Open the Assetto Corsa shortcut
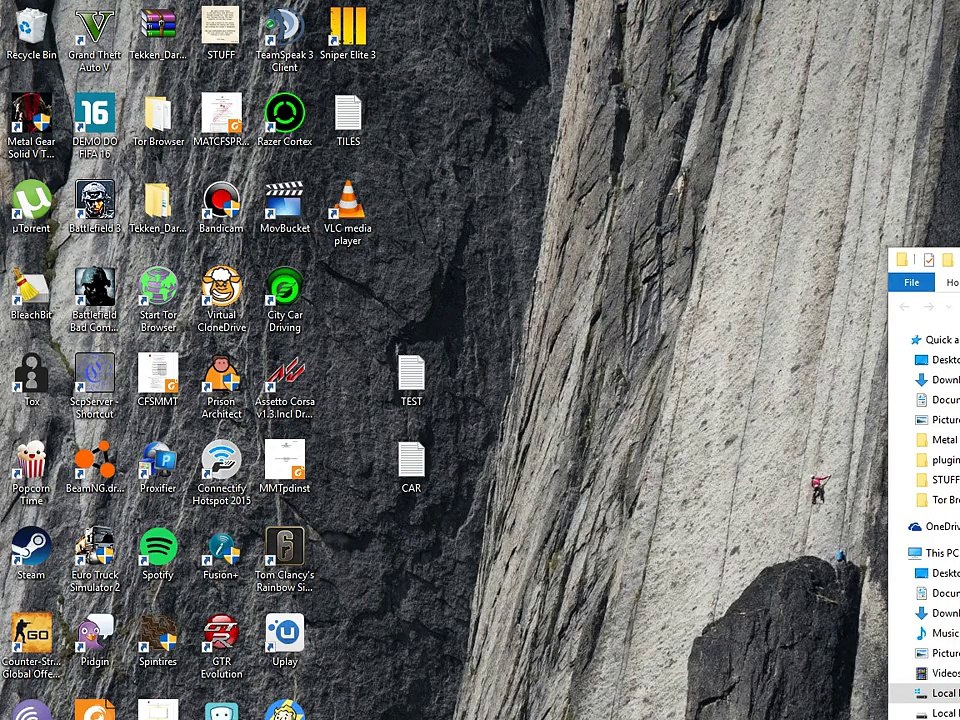Screen dimensions: 960x720 point(285,386)
